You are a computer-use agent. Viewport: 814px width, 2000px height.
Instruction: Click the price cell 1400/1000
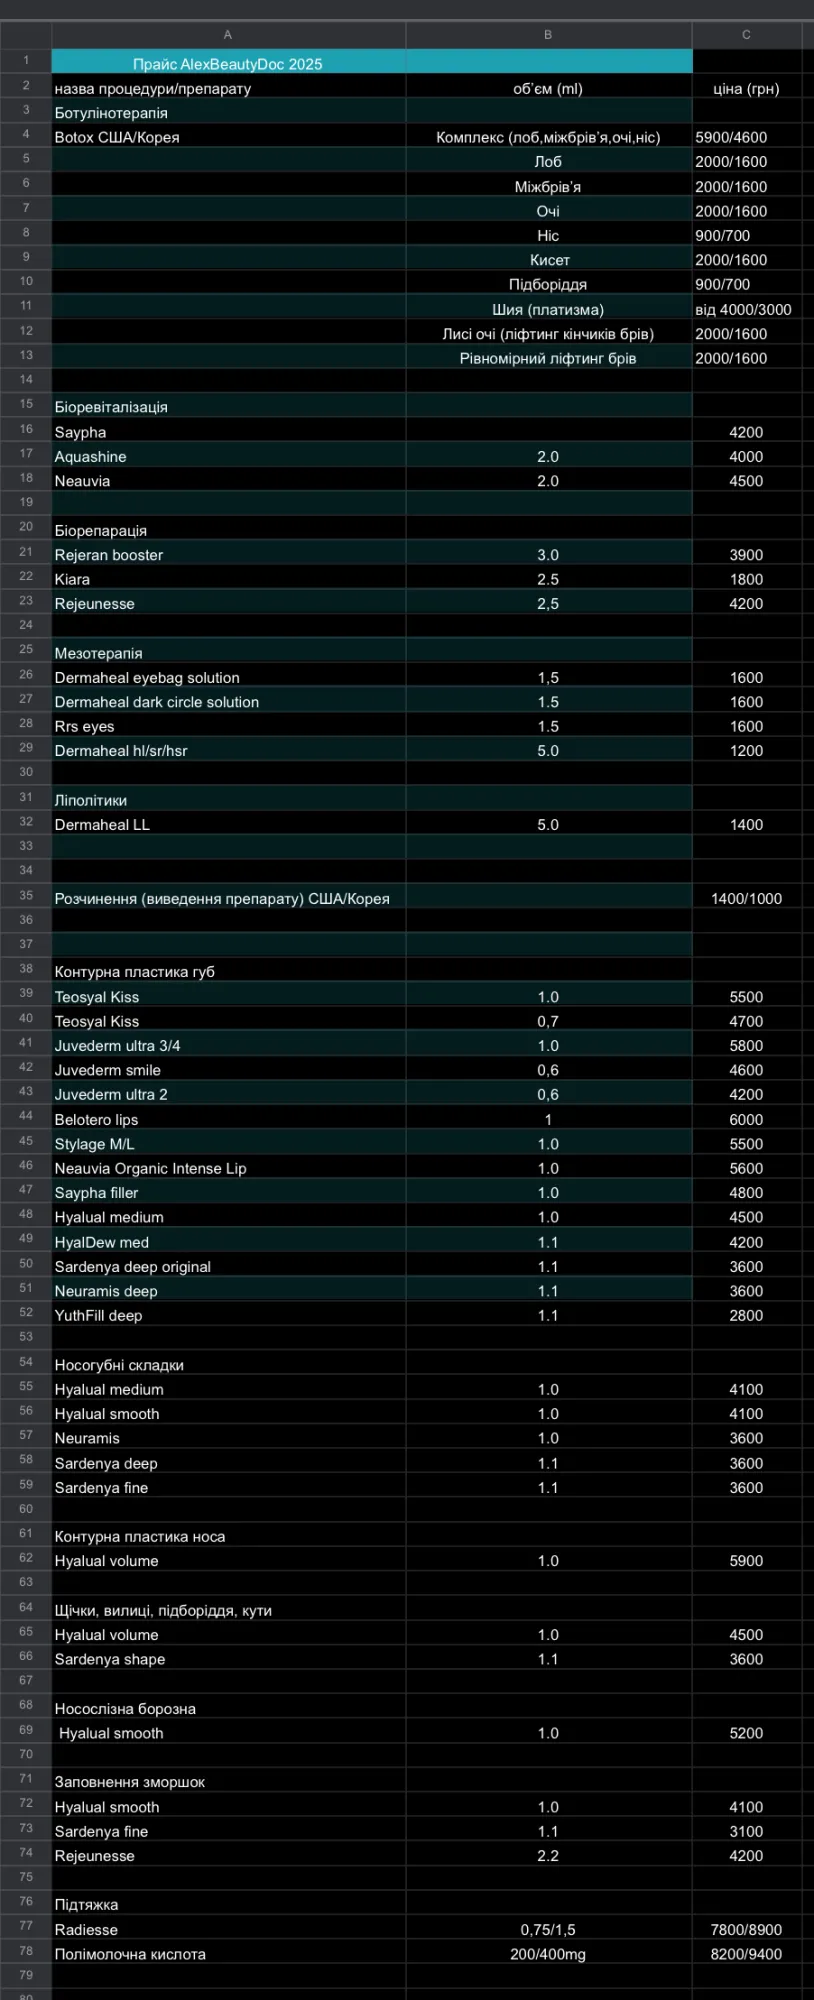(746, 899)
